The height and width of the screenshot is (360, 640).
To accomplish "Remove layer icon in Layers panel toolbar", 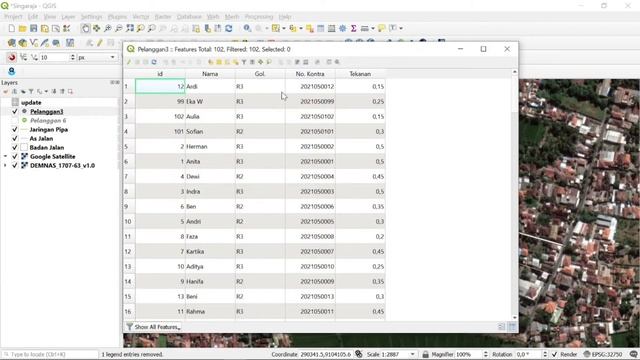I will pos(70,91).
